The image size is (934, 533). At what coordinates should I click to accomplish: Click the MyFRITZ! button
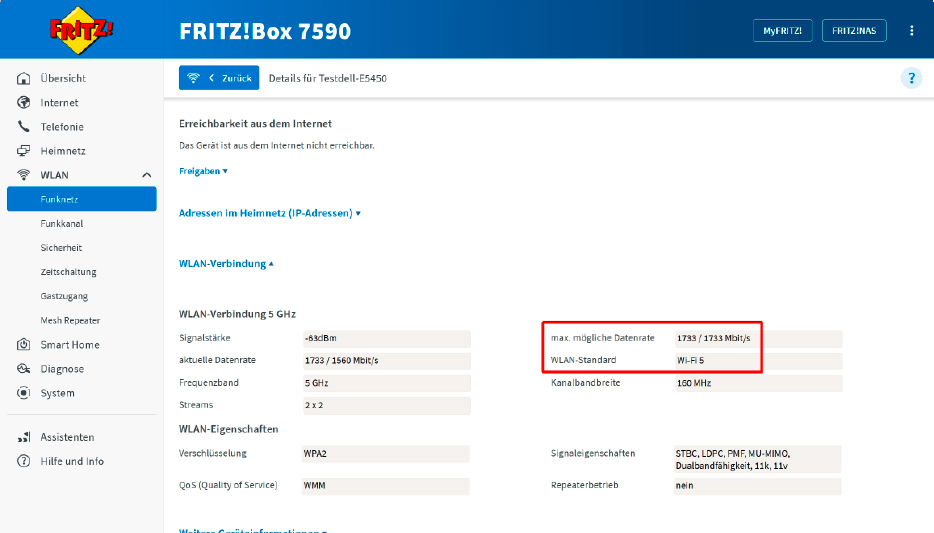783,31
